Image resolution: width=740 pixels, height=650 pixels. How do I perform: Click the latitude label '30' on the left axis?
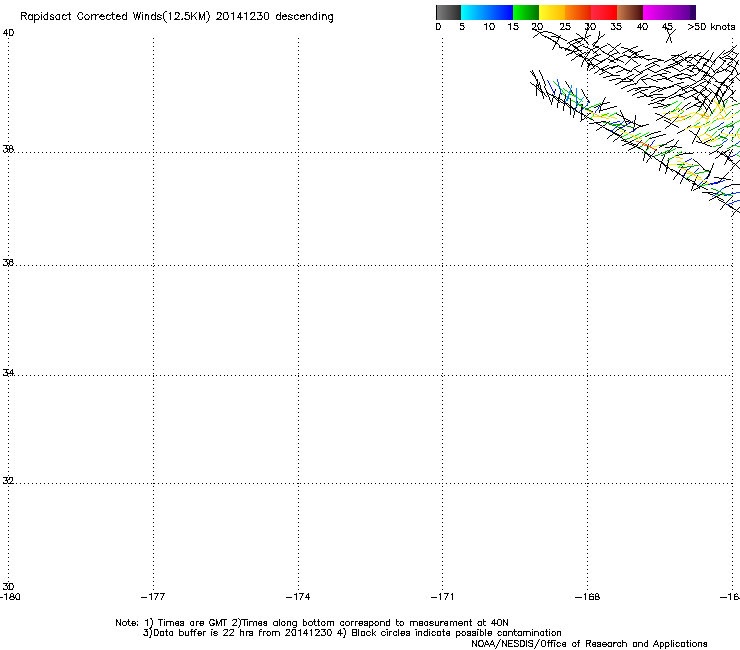(x=8, y=587)
